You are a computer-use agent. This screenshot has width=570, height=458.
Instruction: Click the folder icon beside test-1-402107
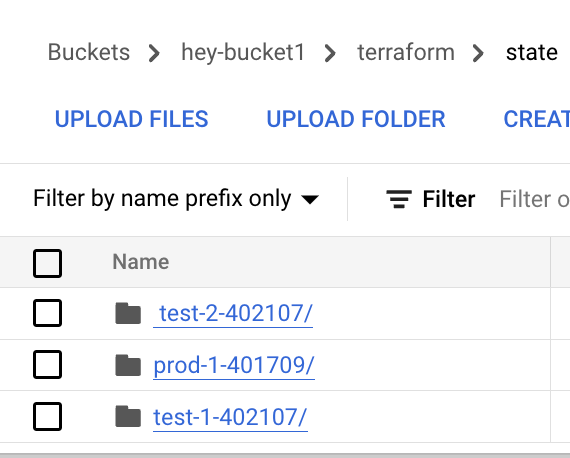[128, 416]
